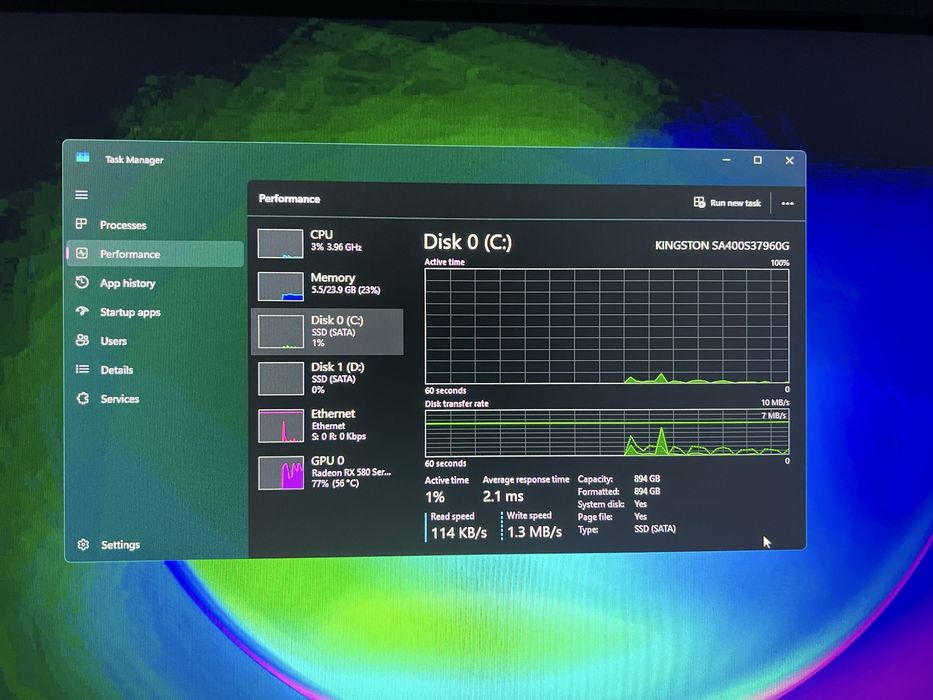Select the Ethernet activity mini graph
The image size is (933, 700).
(281, 426)
